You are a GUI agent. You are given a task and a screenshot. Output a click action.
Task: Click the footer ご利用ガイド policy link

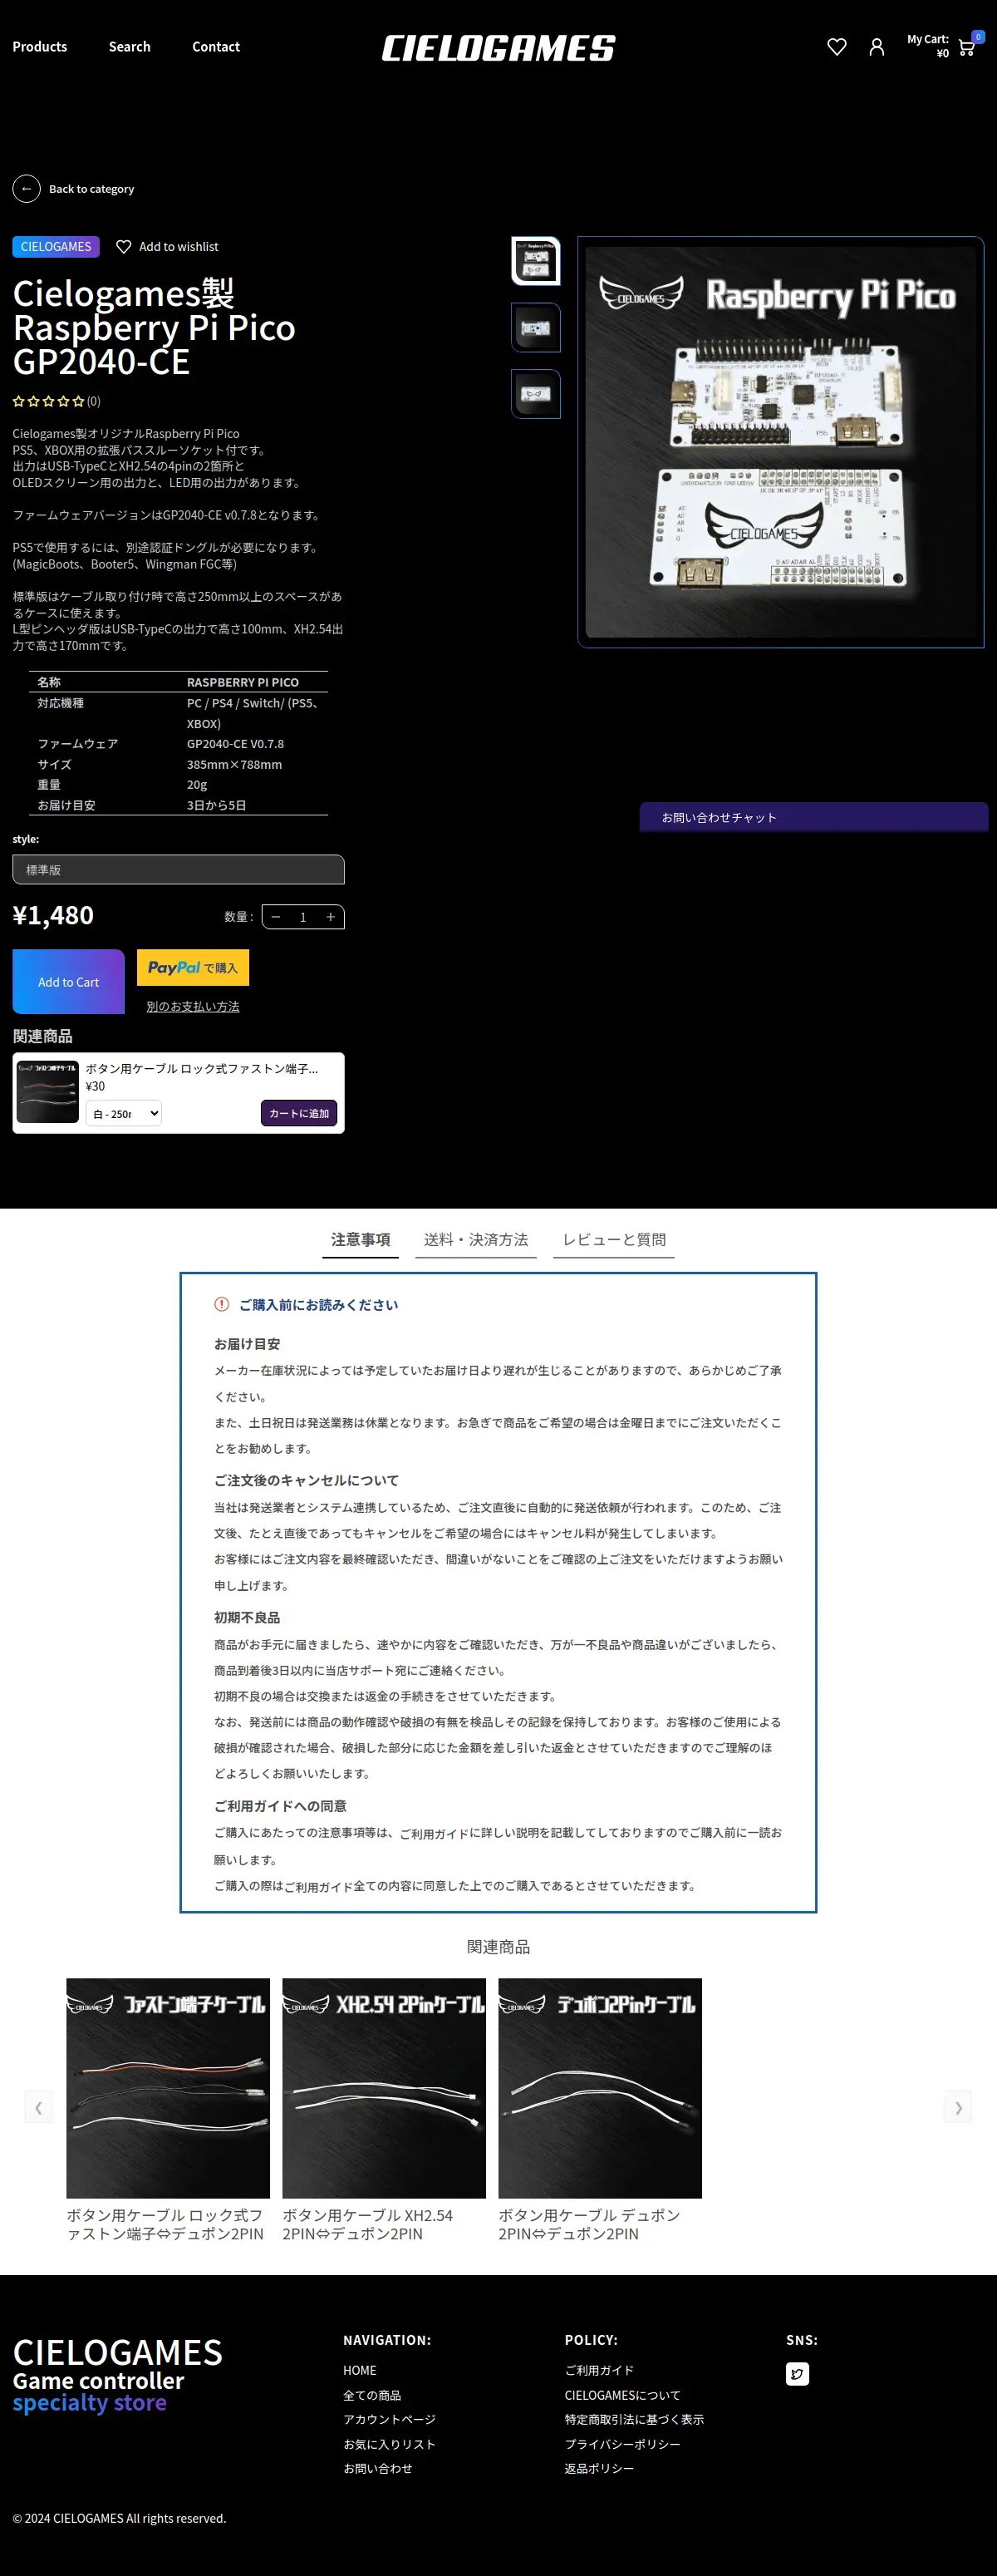point(599,2370)
